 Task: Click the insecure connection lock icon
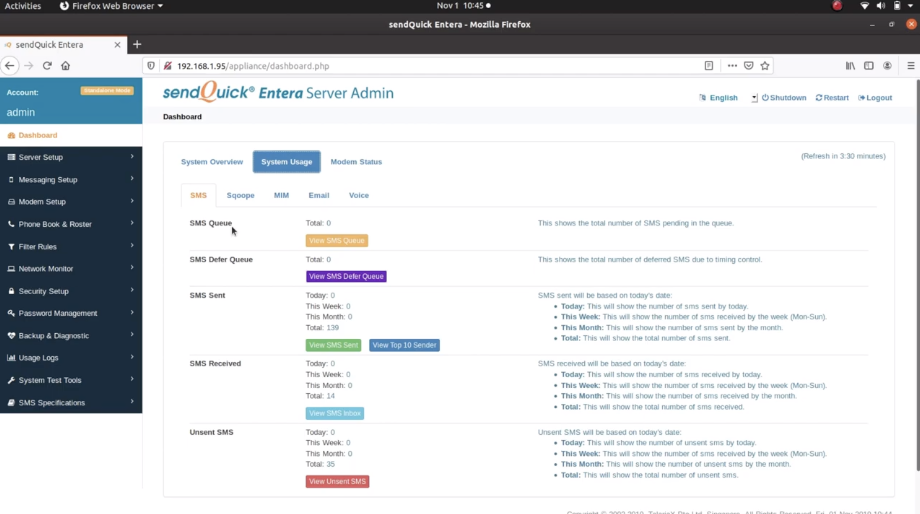168,66
